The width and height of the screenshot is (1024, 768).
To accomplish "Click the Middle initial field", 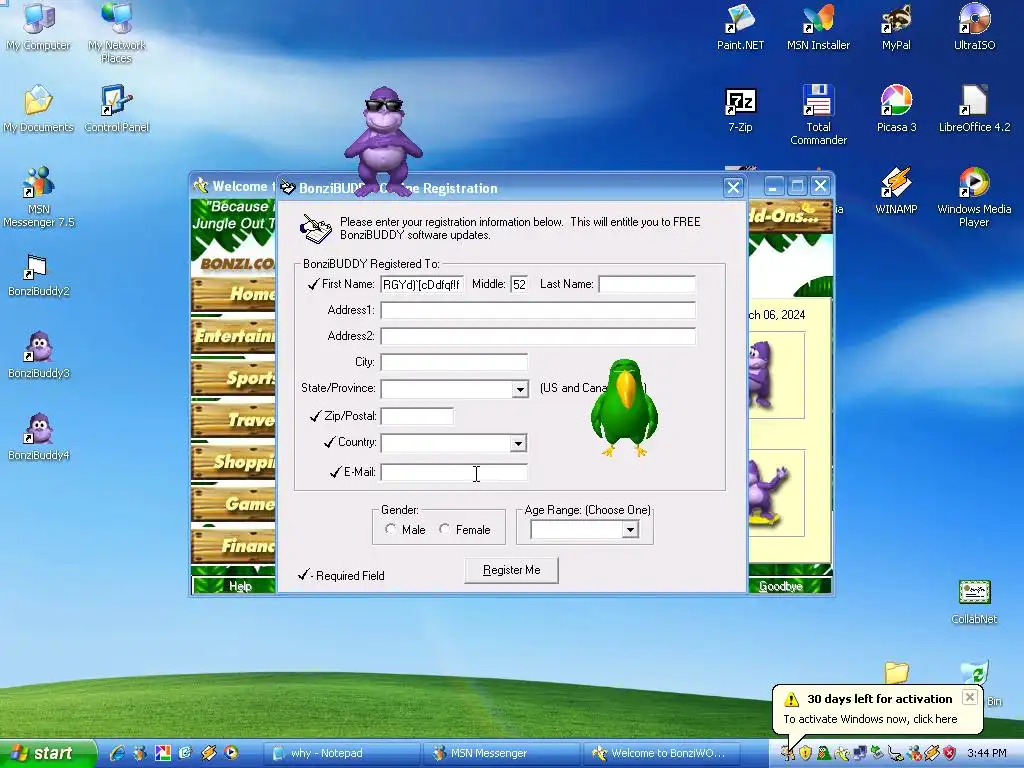I will pos(520,285).
